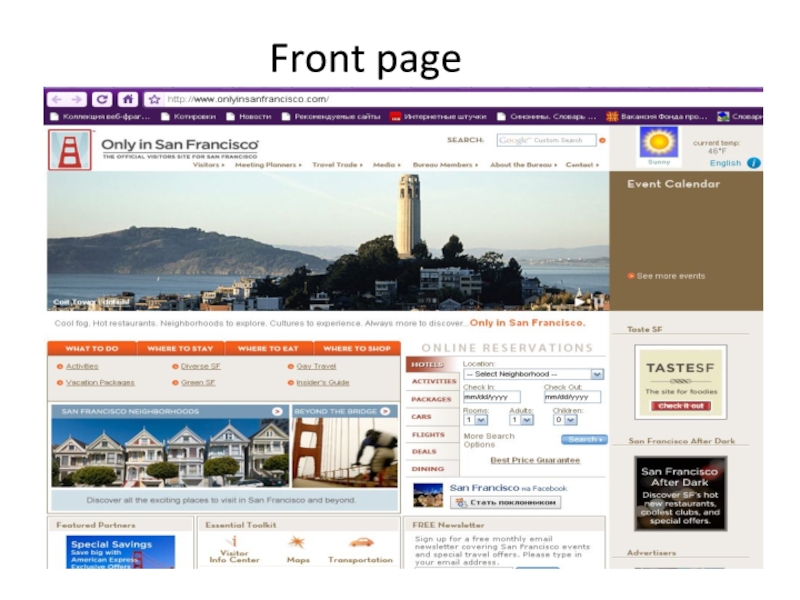The width and height of the screenshot is (800, 600).
Task: Switch to the Where To Stay tab
Action: [180, 348]
